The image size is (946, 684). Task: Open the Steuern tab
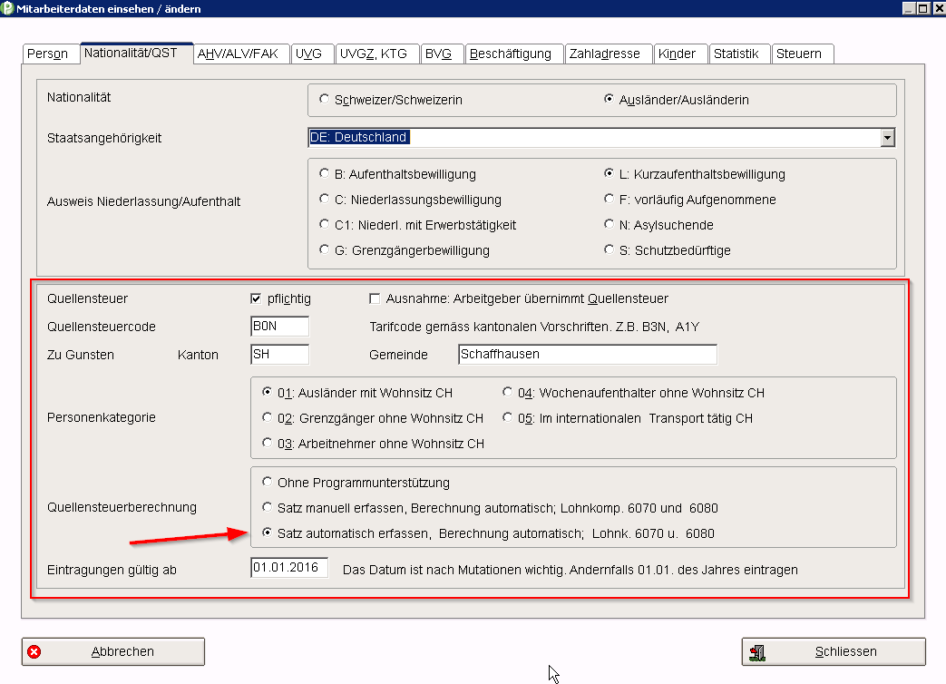pyautogui.click(x=801, y=54)
